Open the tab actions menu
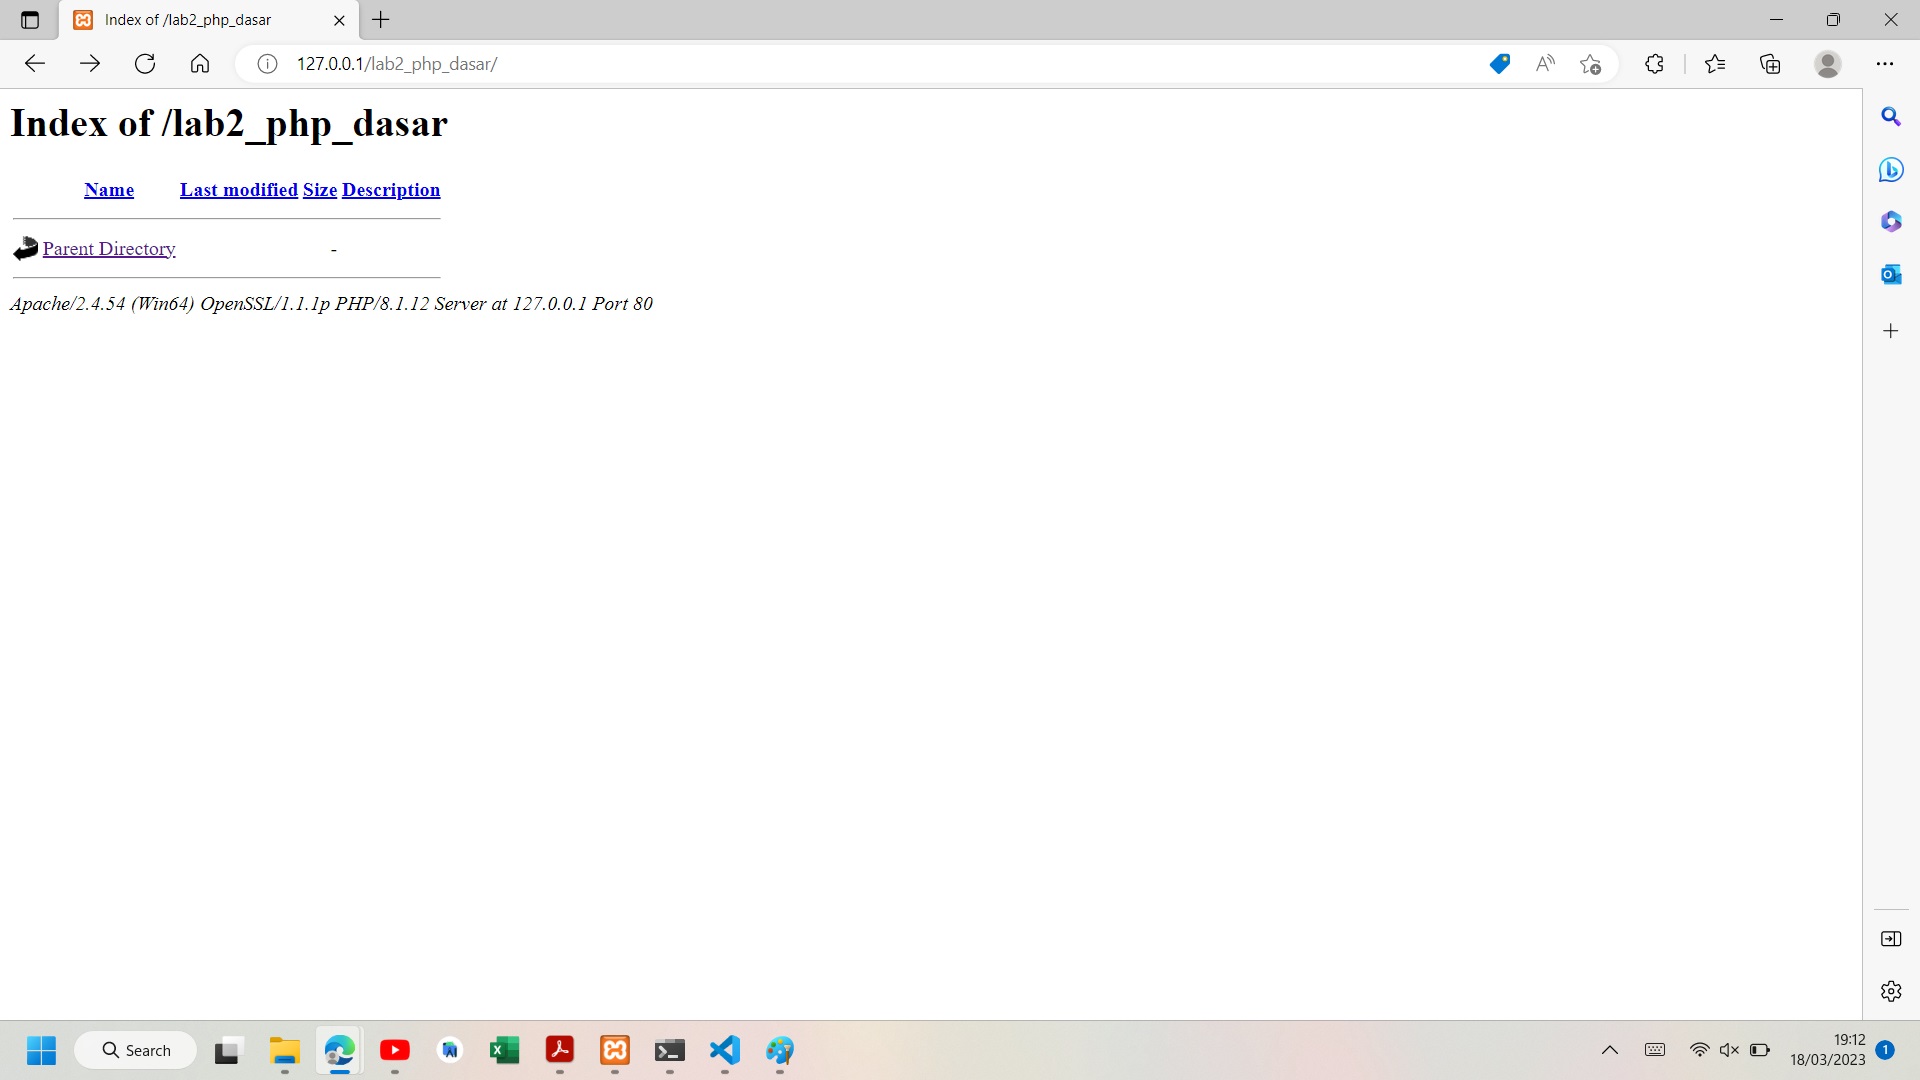 29,19
